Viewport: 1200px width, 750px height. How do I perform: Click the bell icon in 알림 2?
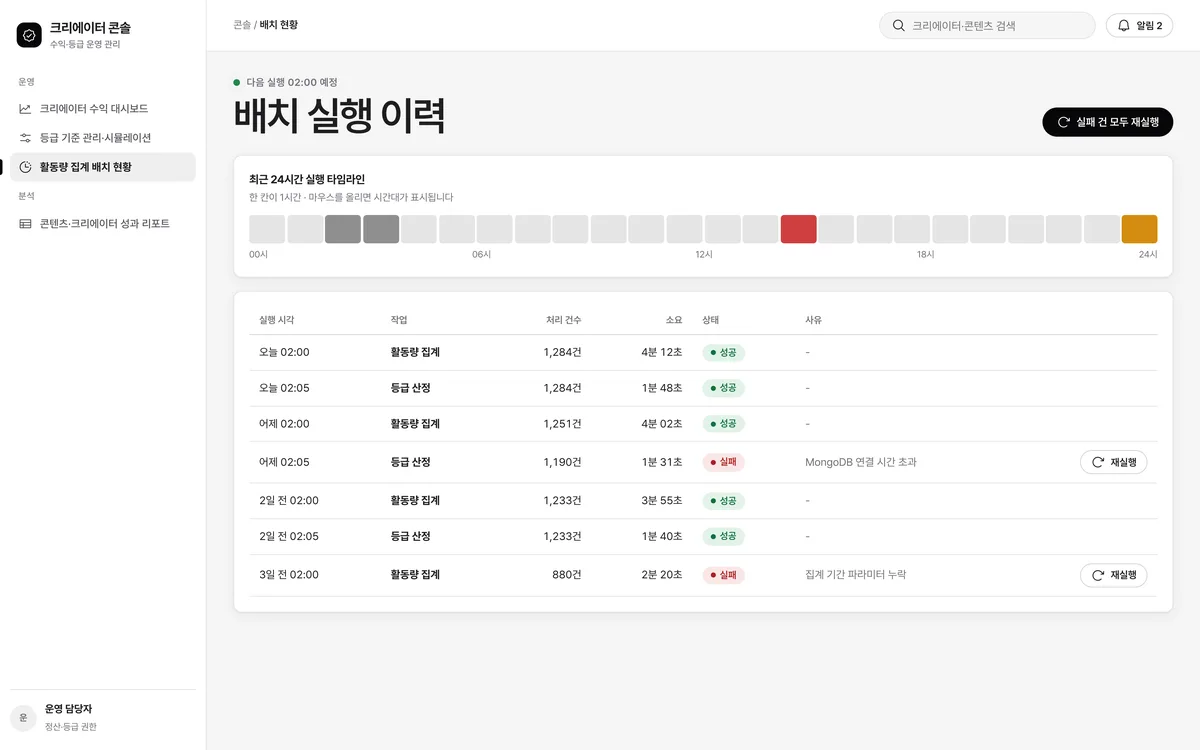tap(1124, 26)
